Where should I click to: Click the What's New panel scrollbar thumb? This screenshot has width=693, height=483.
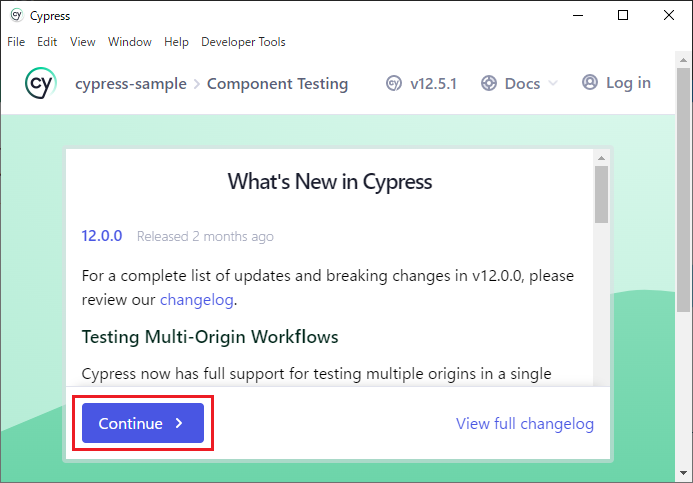601,194
